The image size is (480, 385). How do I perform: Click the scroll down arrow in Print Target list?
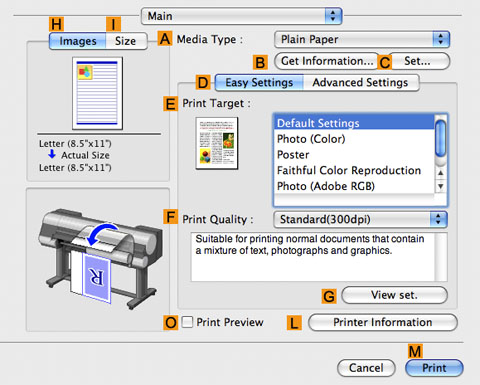click(x=441, y=186)
